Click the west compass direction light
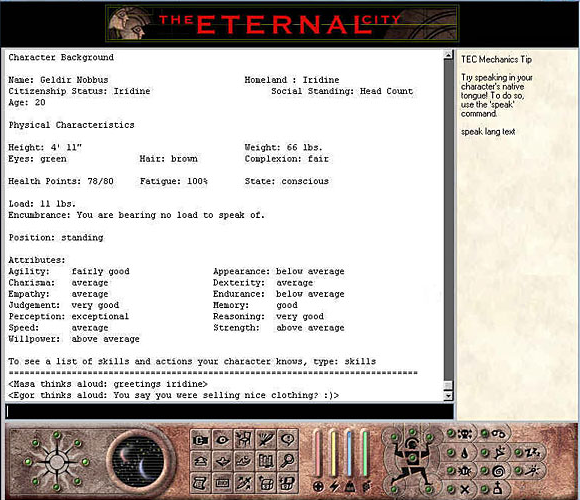Viewport: 580px width, 500px height. pyautogui.click(x=28, y=462)
